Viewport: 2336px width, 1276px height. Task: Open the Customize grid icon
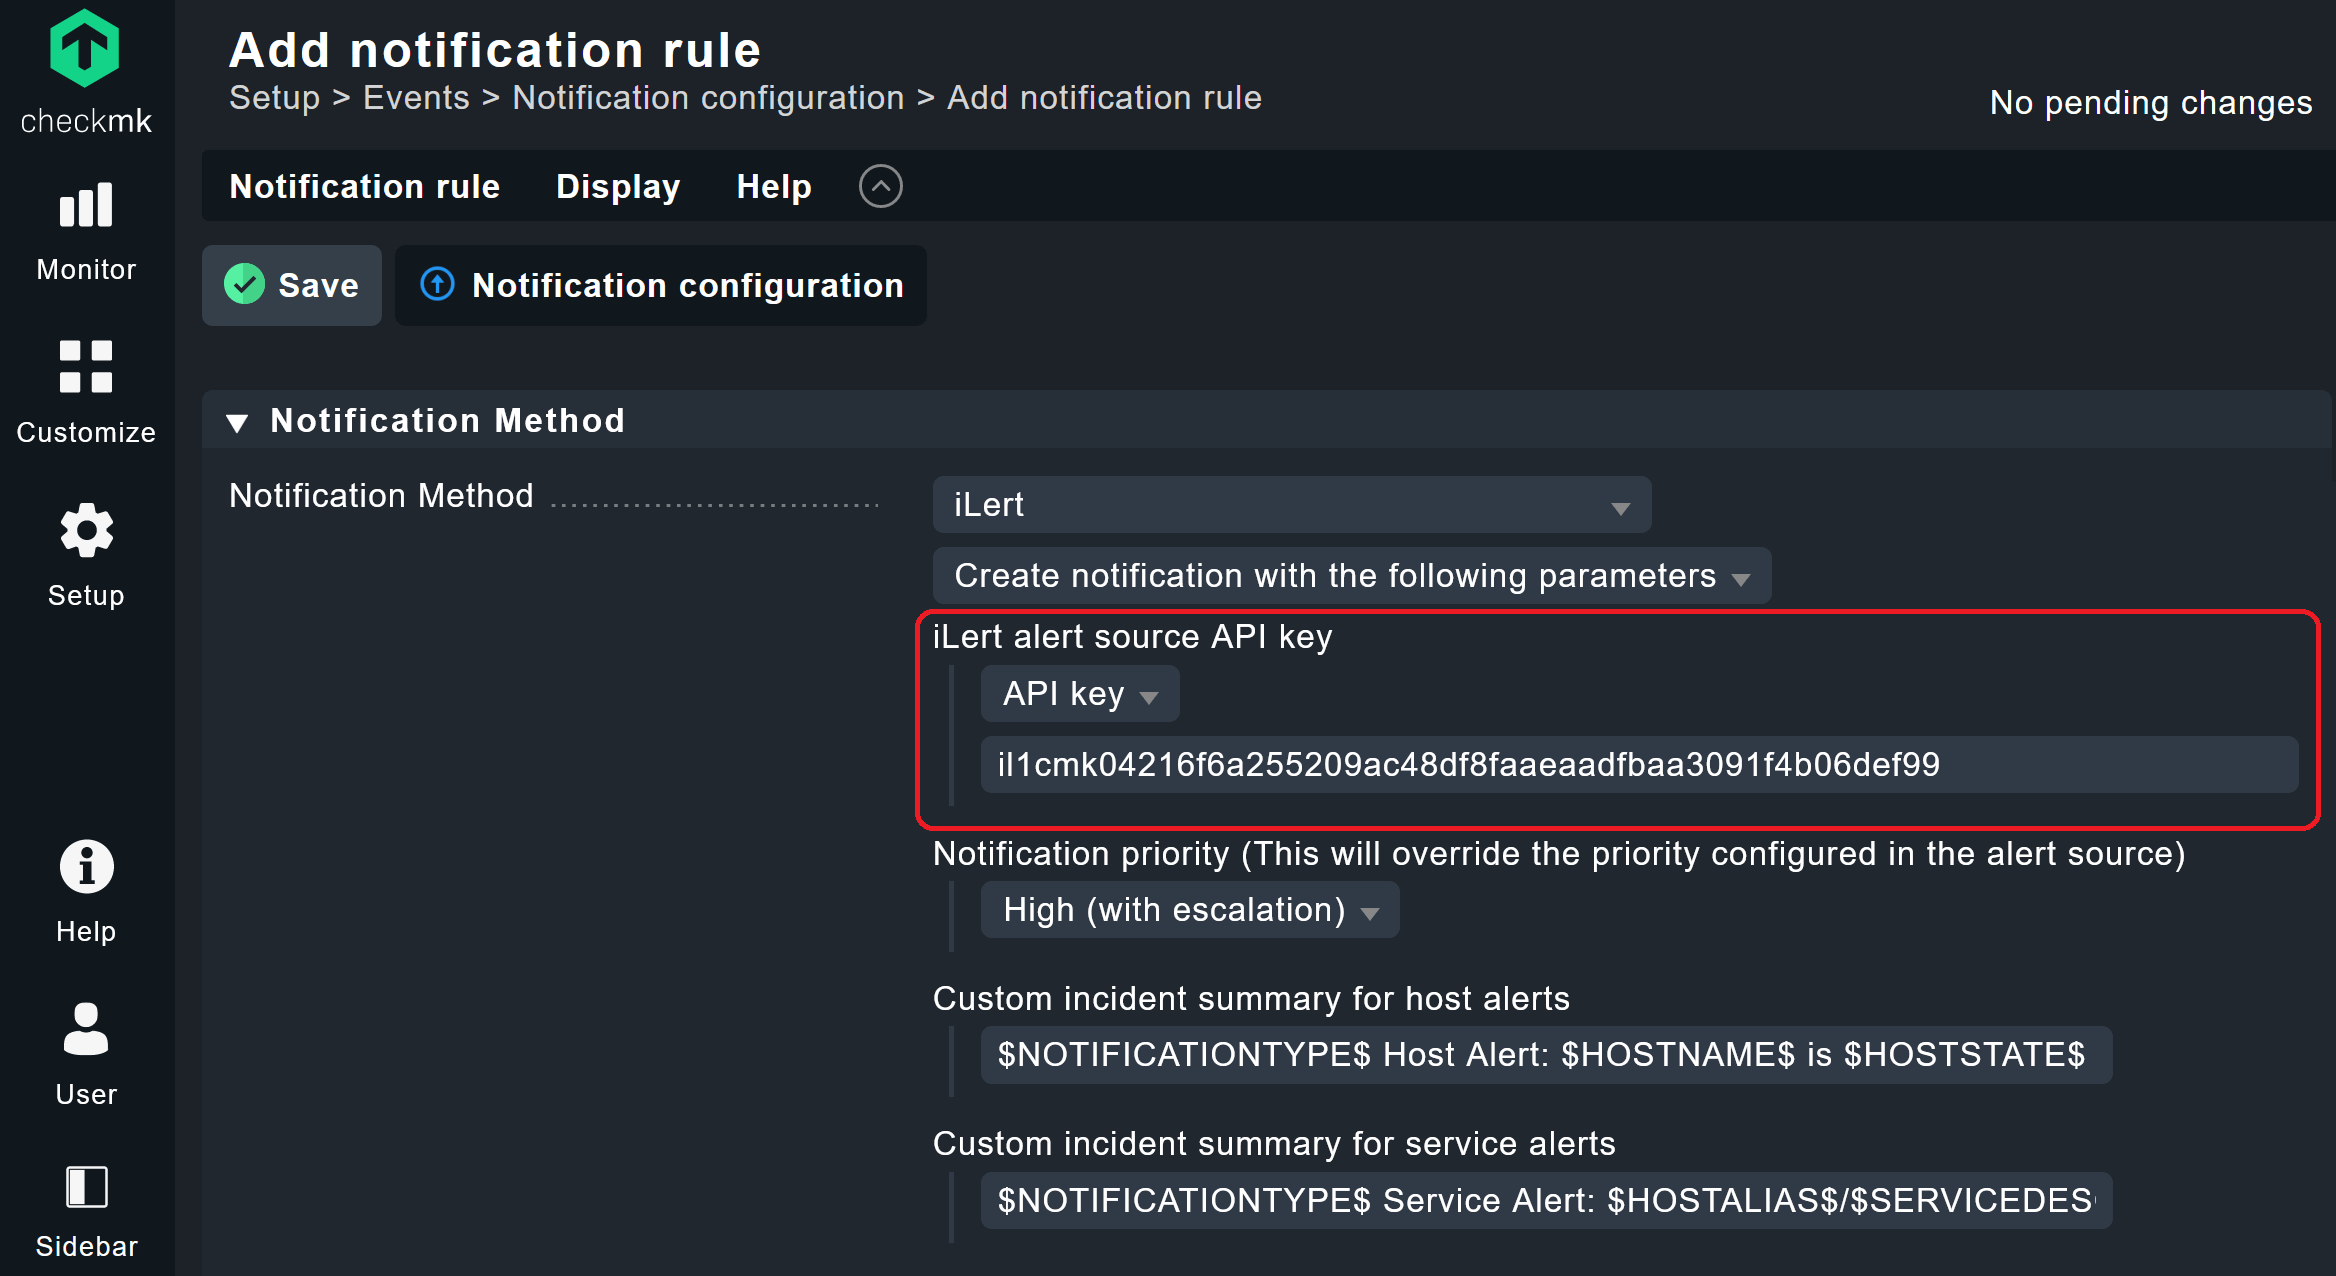point(86,366)
